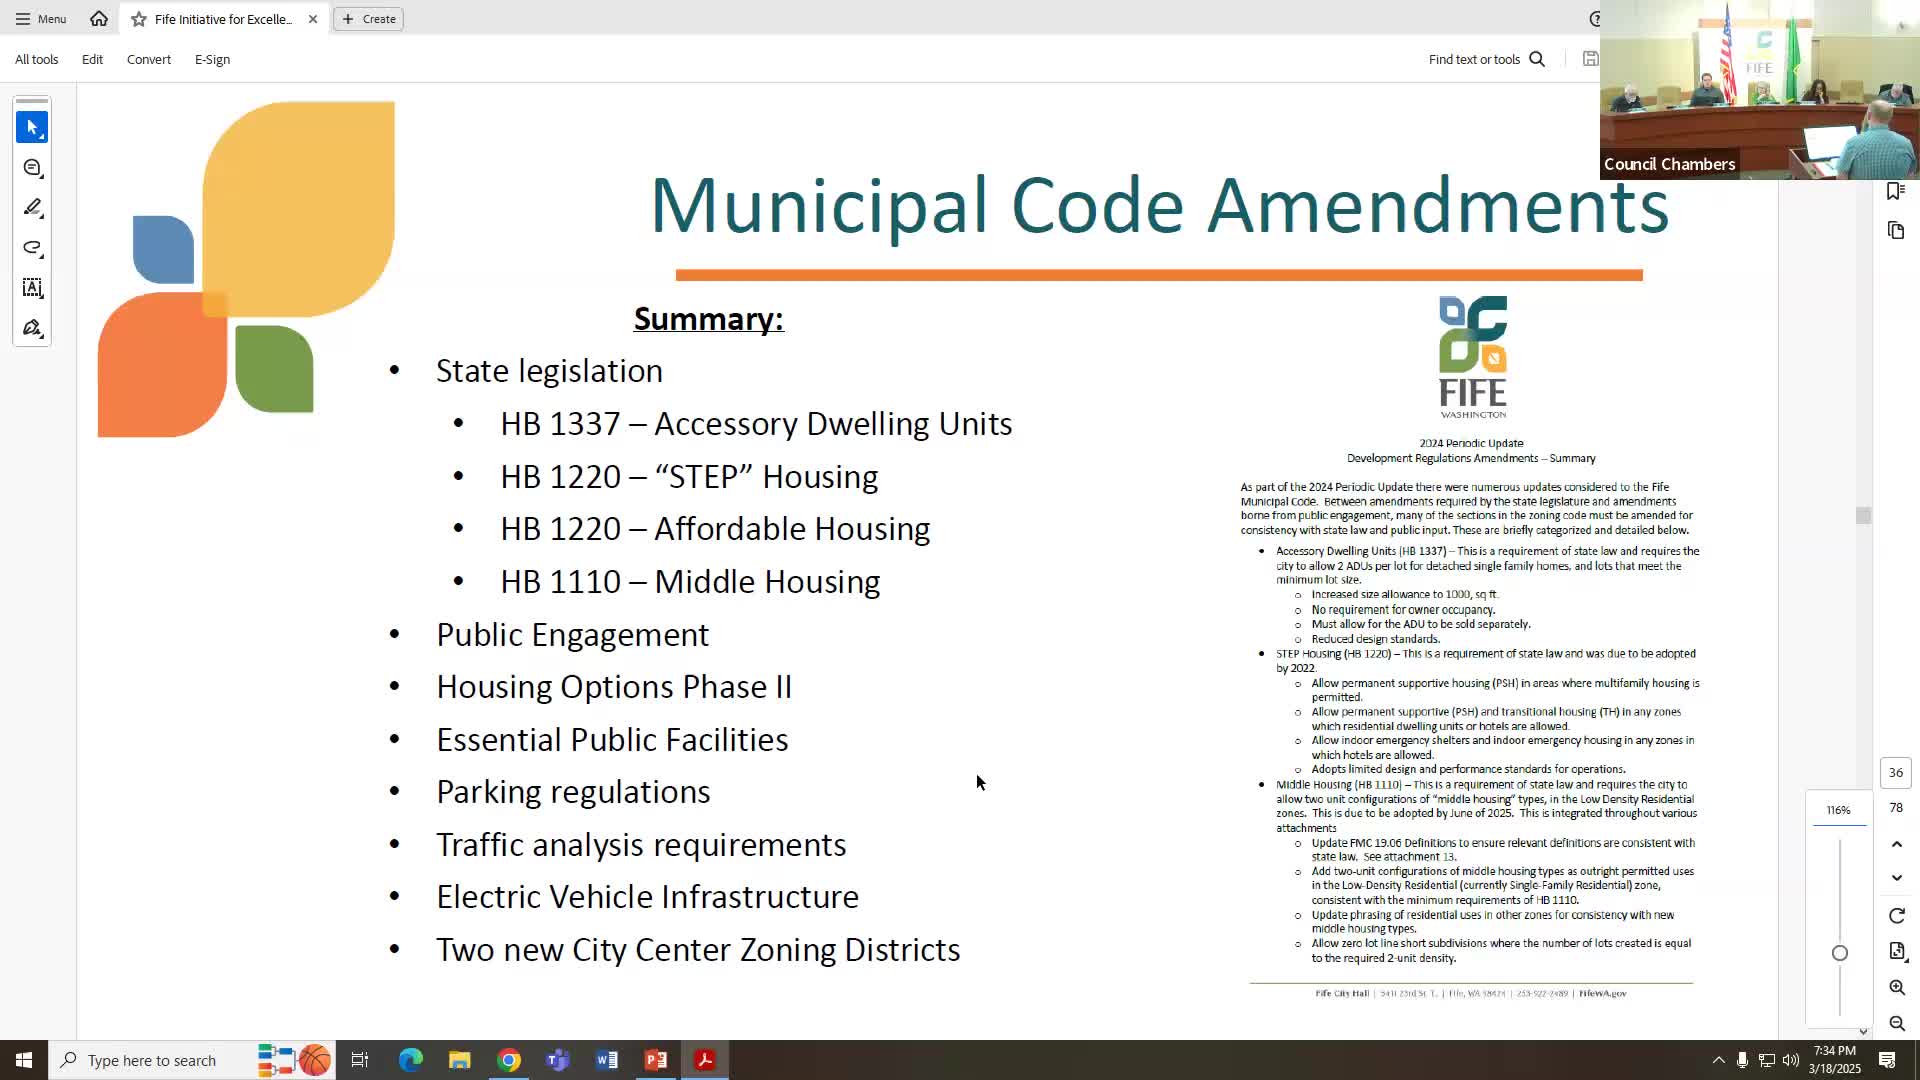1920x1080 pixels.
Task: Pick the text box selection tool
Action: pyautogui.click(x=32, y=288)
